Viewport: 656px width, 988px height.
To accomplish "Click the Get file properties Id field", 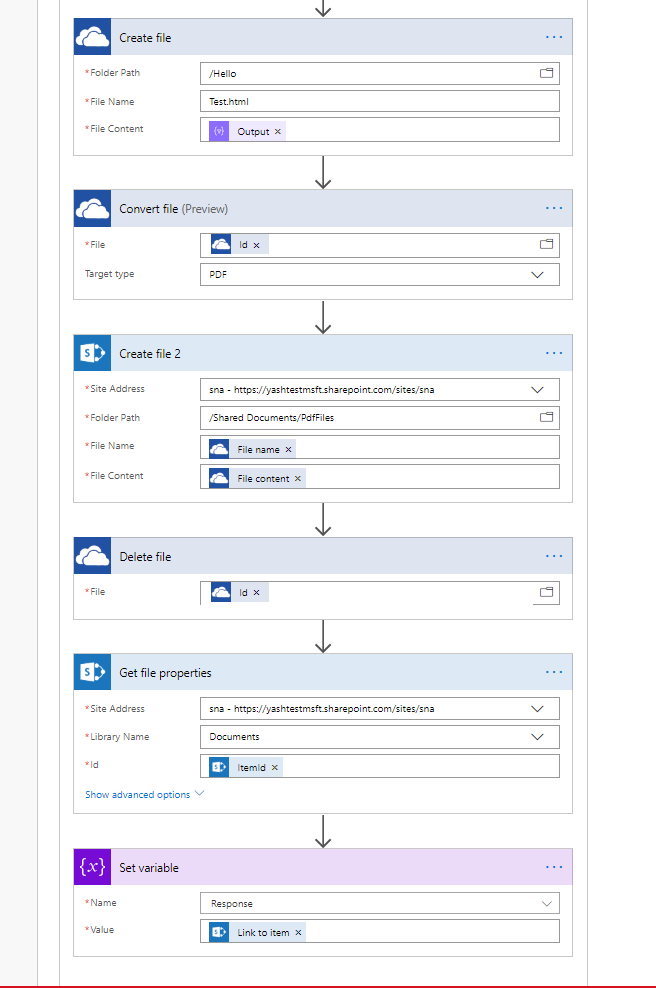I will (x=380, y=766).
